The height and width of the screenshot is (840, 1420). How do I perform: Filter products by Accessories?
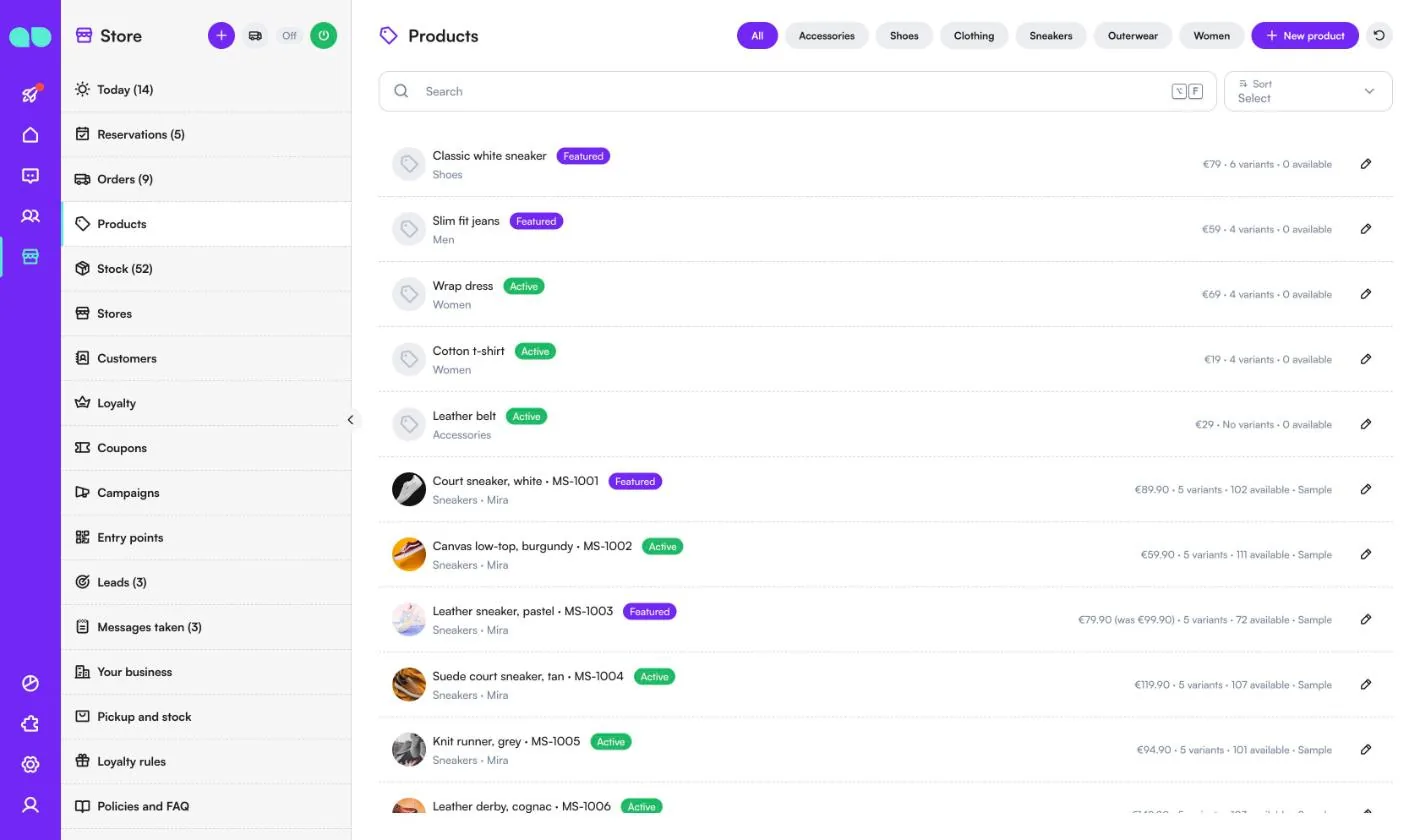pos(826,36)
